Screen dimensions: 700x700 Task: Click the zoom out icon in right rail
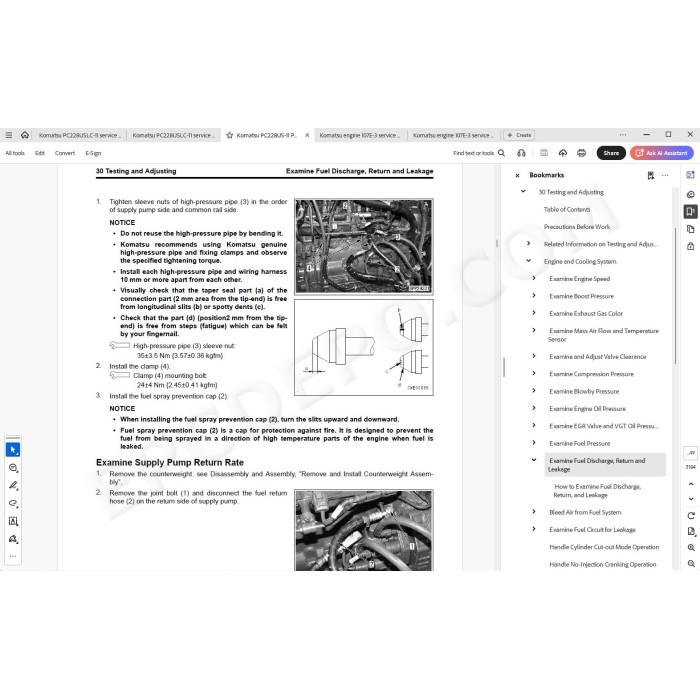691,563
